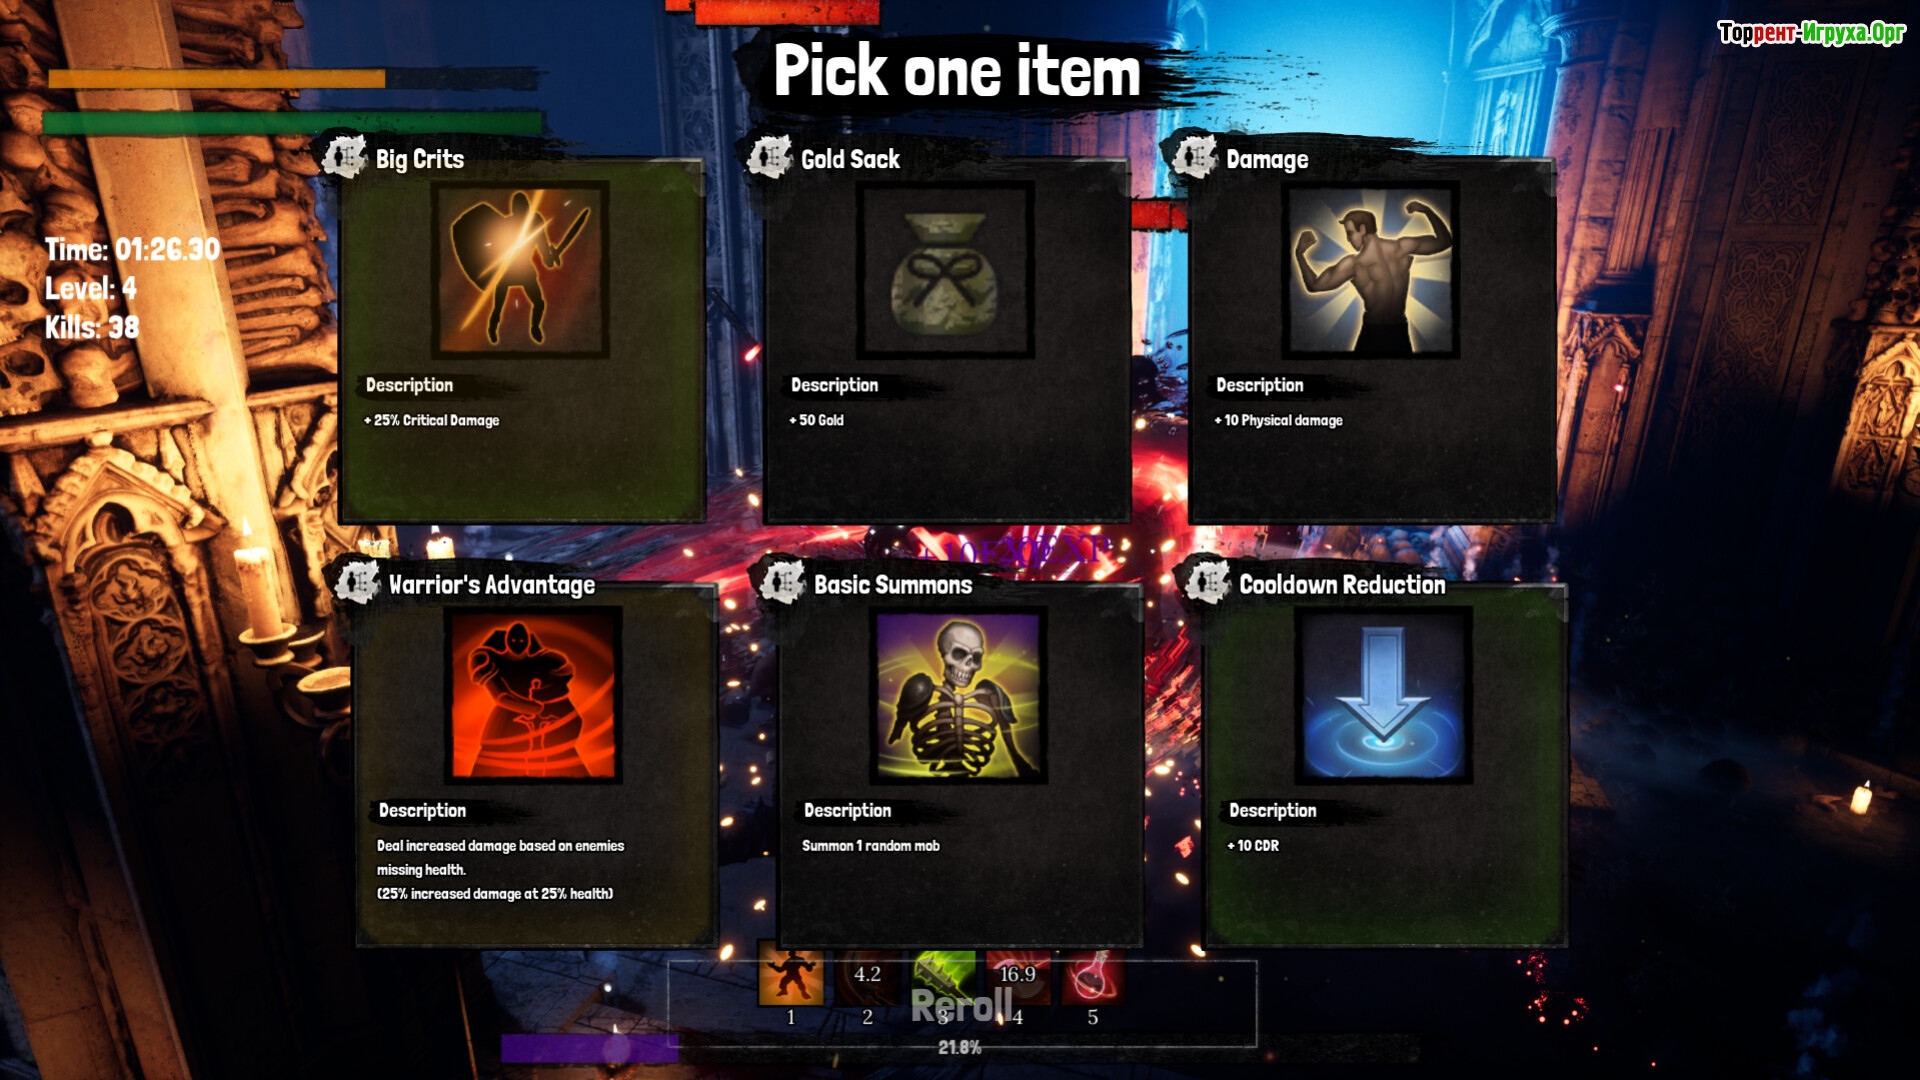This screenshot has width=1920, height=1080.
Task: Click ability slot 4 cooldown icon
Action: point(1018,976)
